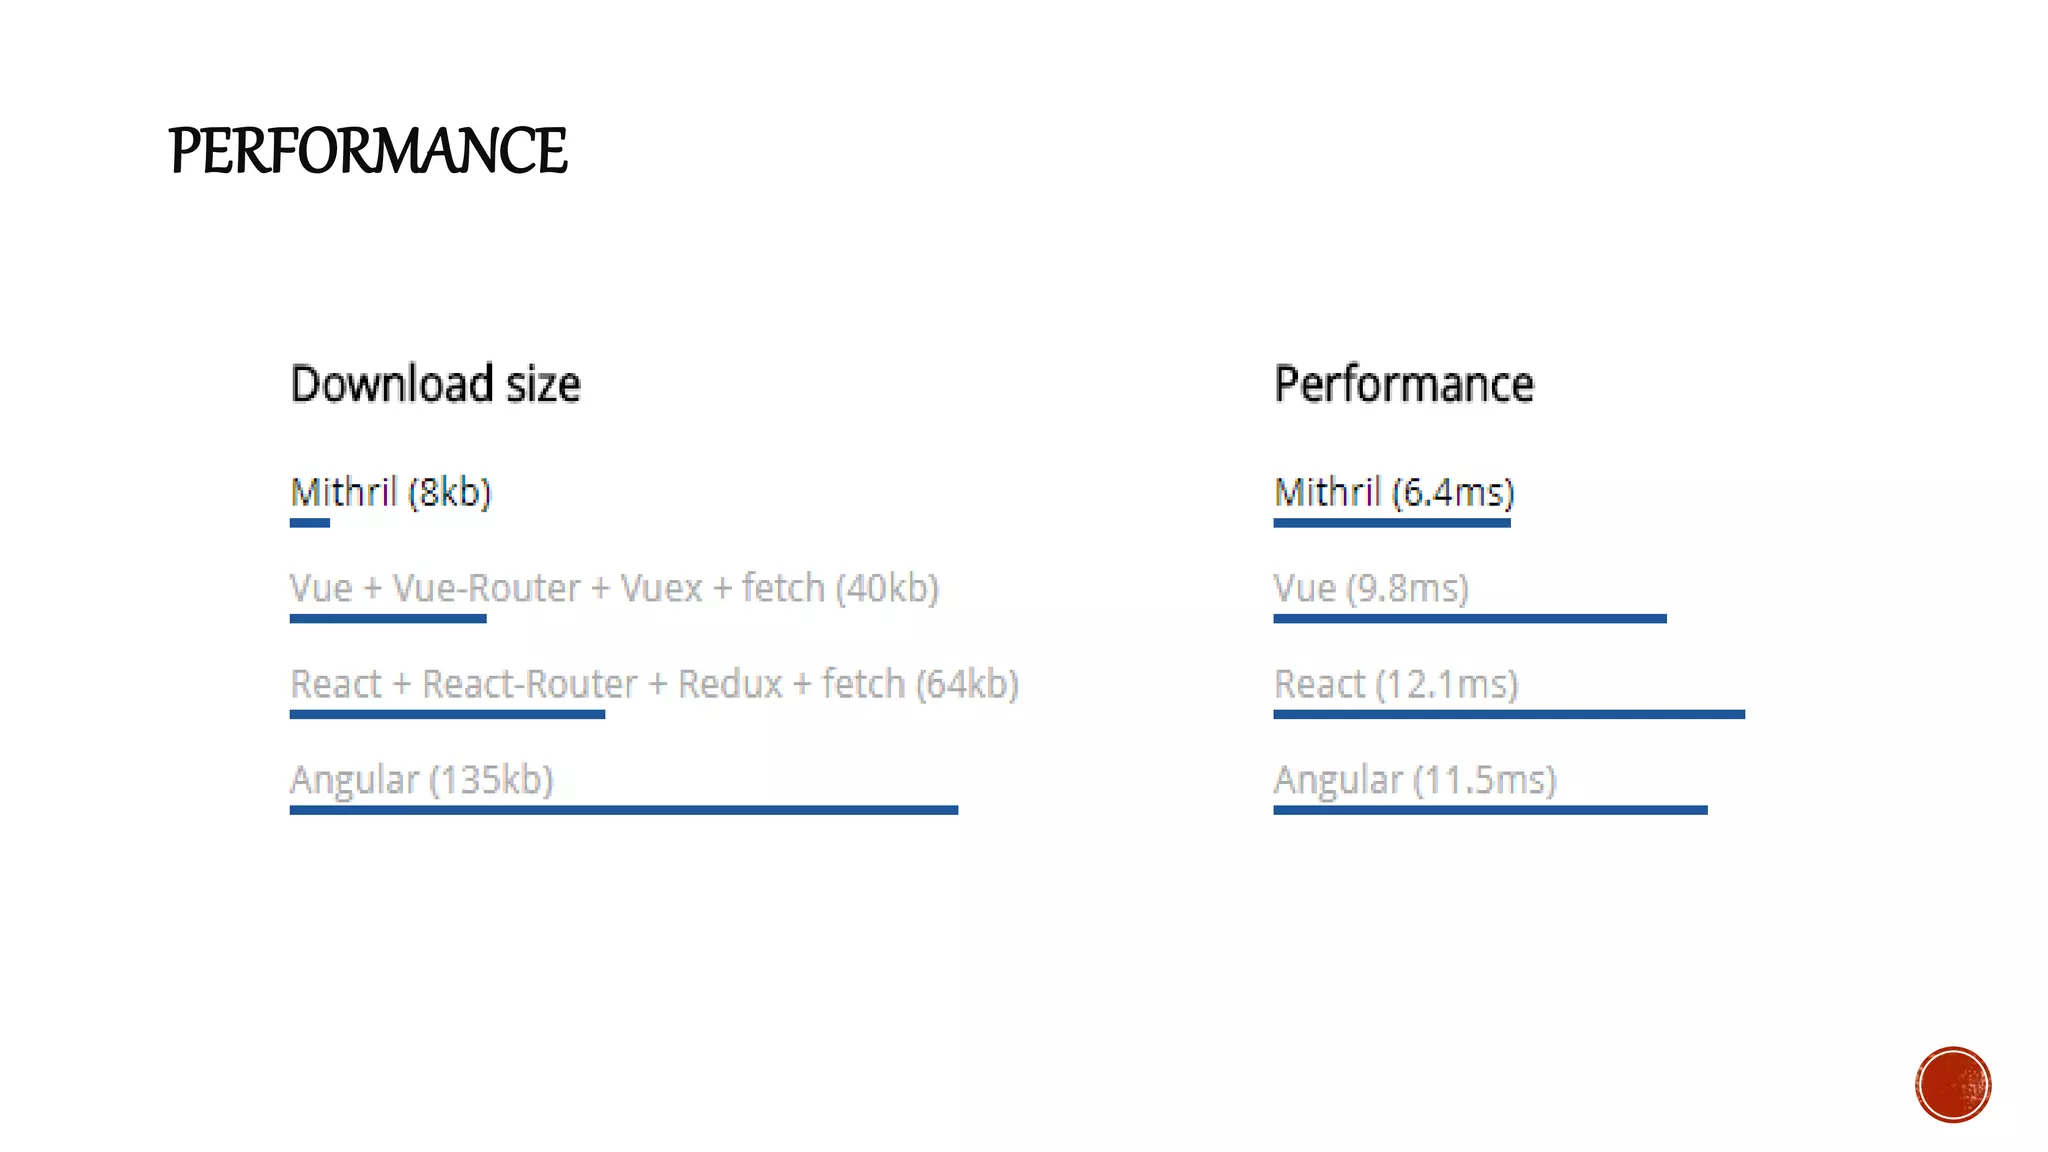Click the Download size heading
This screenshot has width=2048, height=1152.
coord(435,384)
